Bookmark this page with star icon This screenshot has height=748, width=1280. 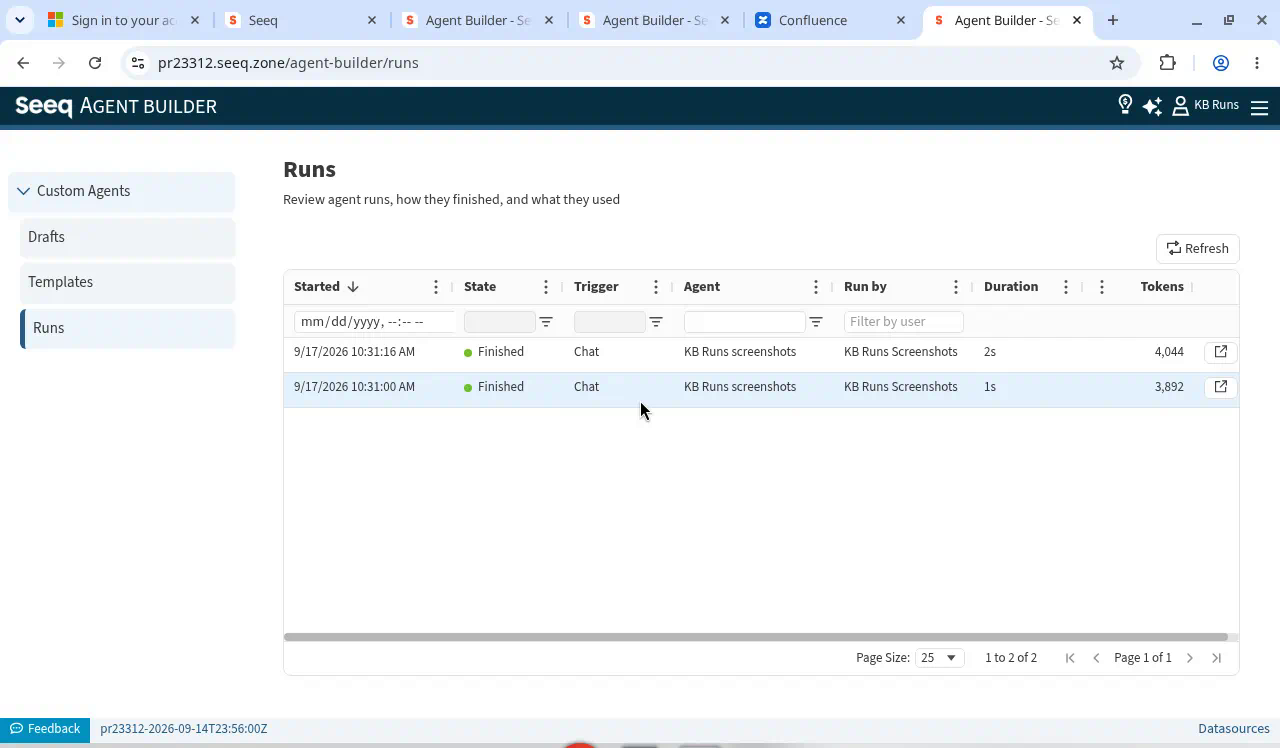click(x=1117, y=63)
